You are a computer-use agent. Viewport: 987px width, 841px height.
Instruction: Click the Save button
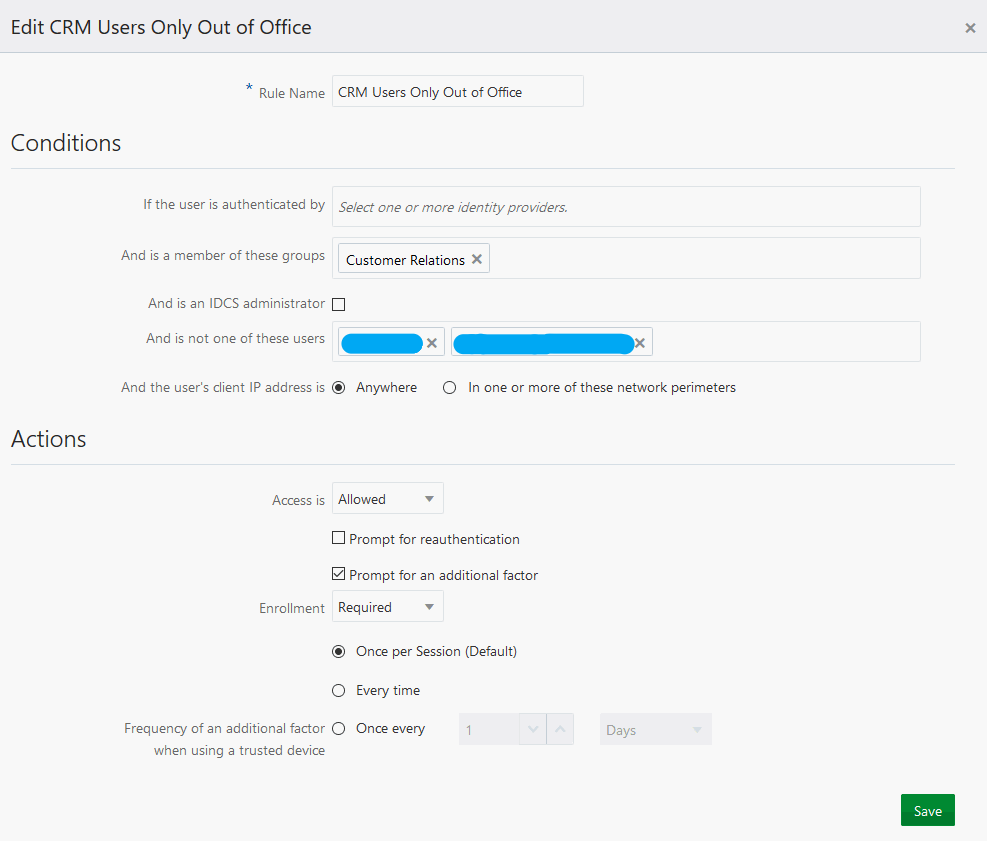927,811
